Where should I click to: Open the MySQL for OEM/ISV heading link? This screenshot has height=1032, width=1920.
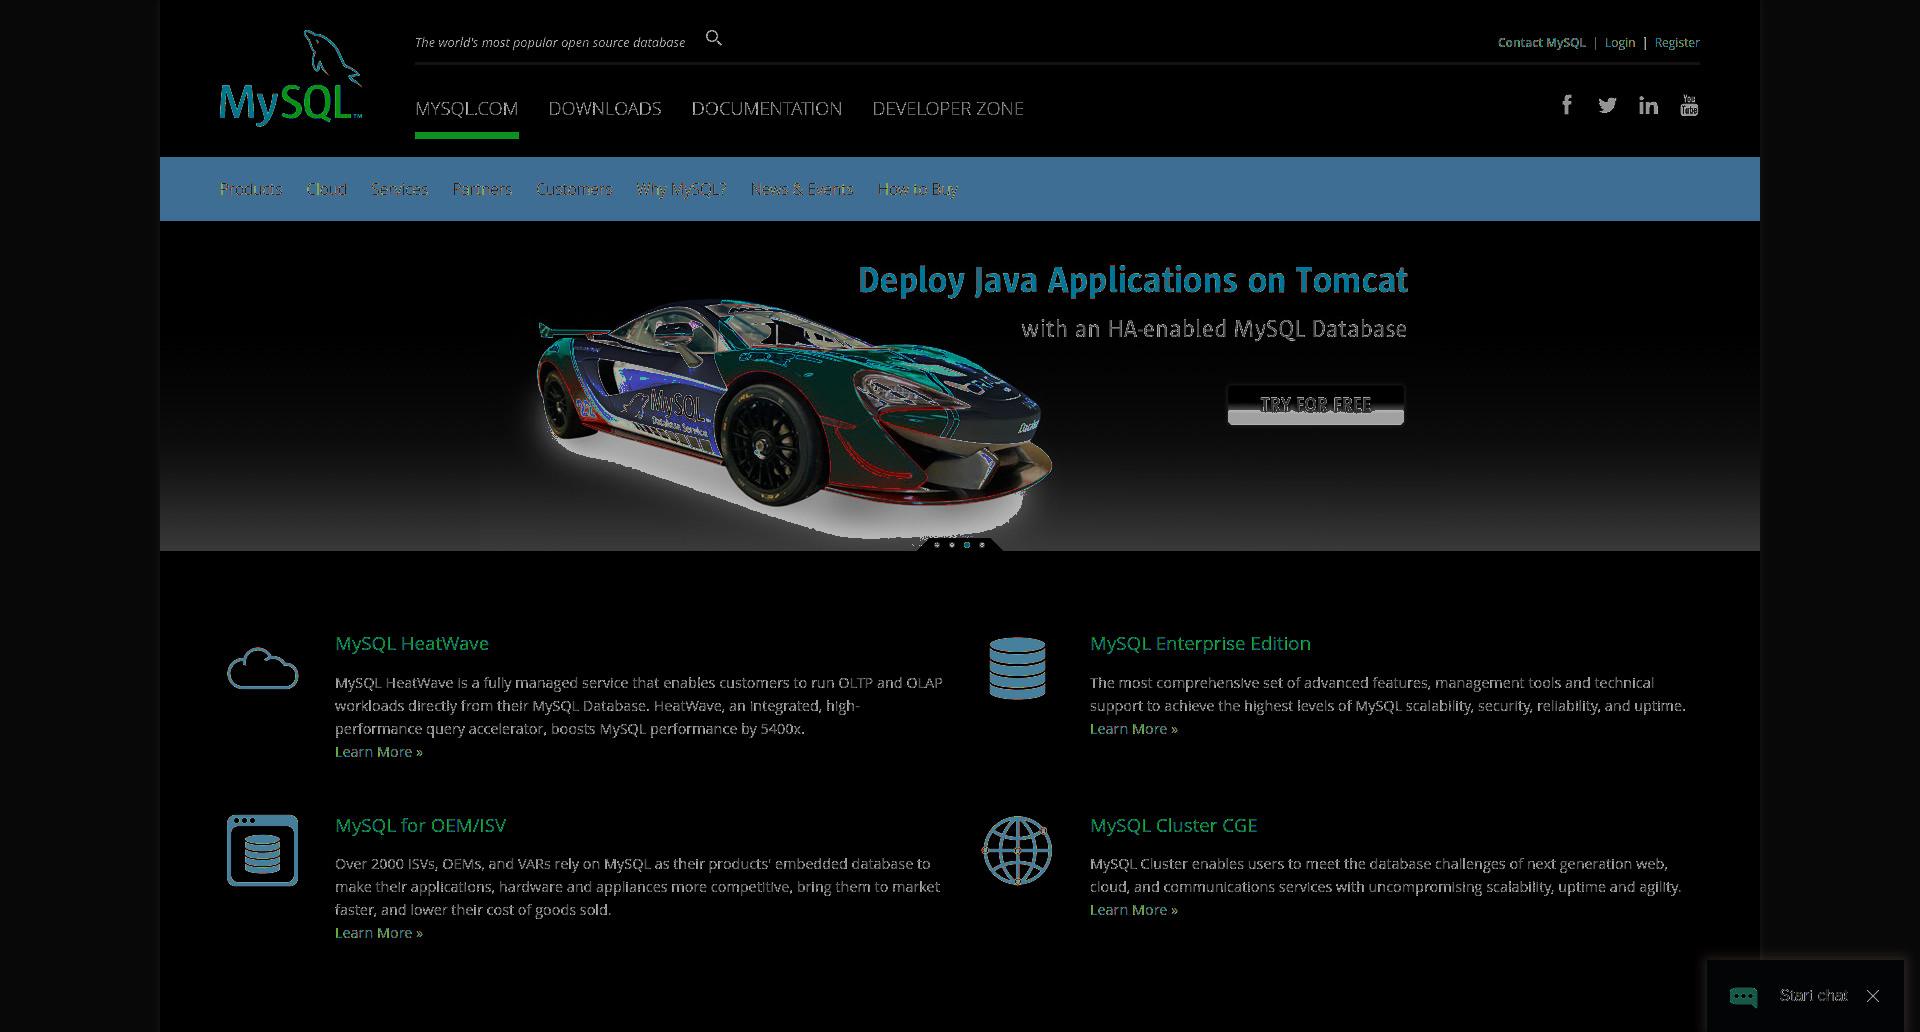[x=420, y=825]
